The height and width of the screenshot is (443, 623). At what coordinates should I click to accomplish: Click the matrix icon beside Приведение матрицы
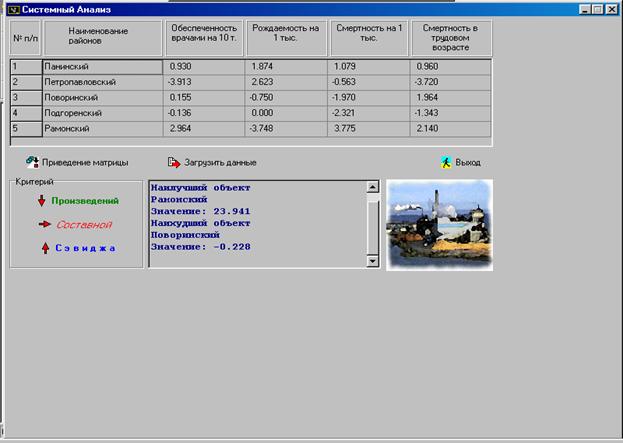click(x=32, y=161)
